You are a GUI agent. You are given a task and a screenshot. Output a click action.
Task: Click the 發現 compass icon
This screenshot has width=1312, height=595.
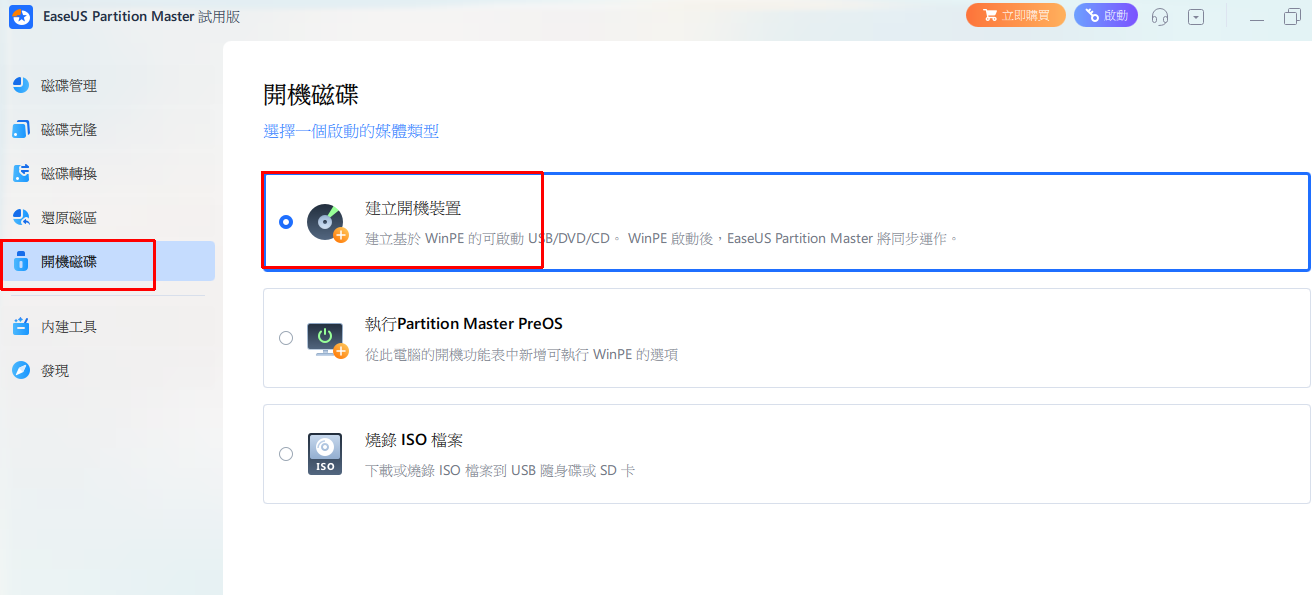[21, 371]
